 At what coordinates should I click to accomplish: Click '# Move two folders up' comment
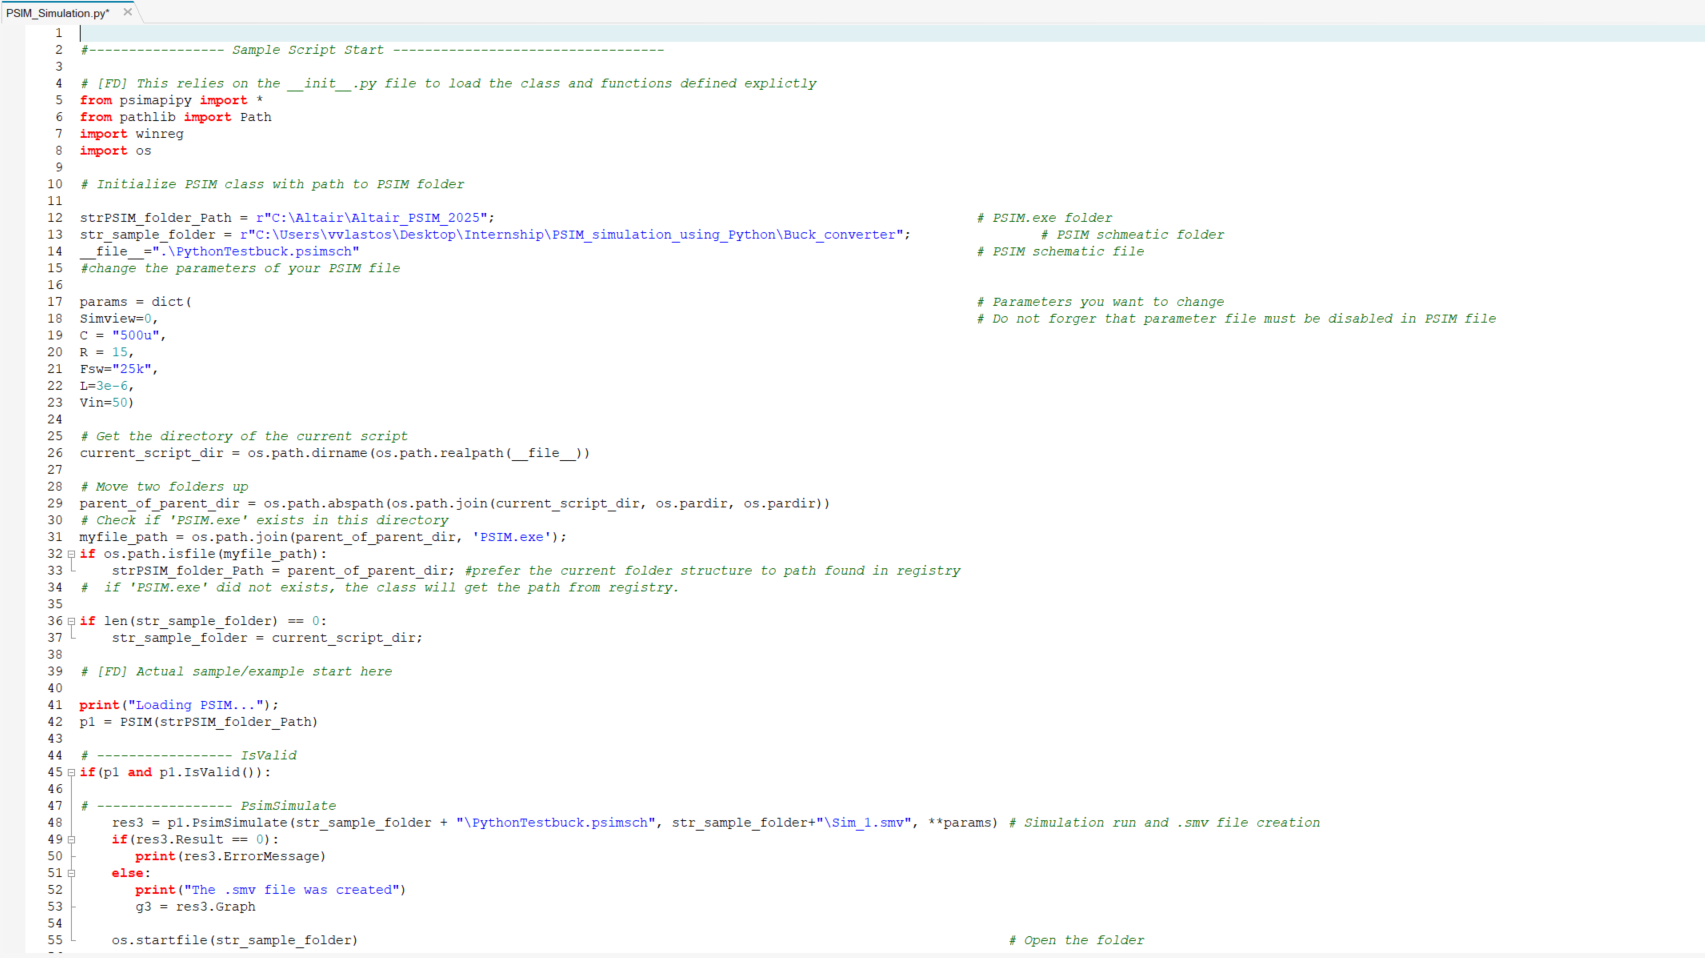(x=164, y=487)
